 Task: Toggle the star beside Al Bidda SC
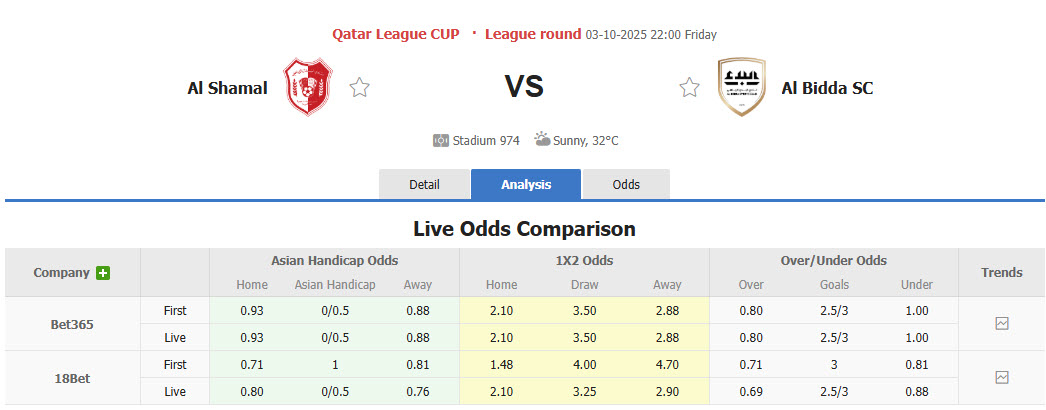[689, 88]
